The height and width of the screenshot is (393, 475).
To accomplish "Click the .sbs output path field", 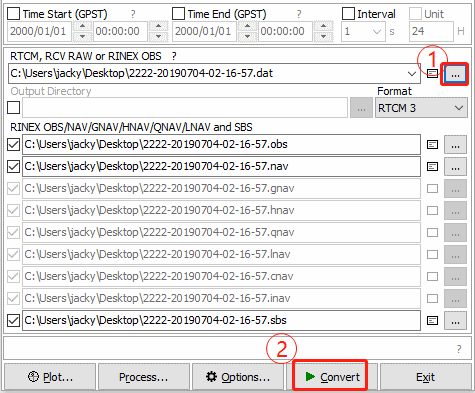I will point(221,320).
